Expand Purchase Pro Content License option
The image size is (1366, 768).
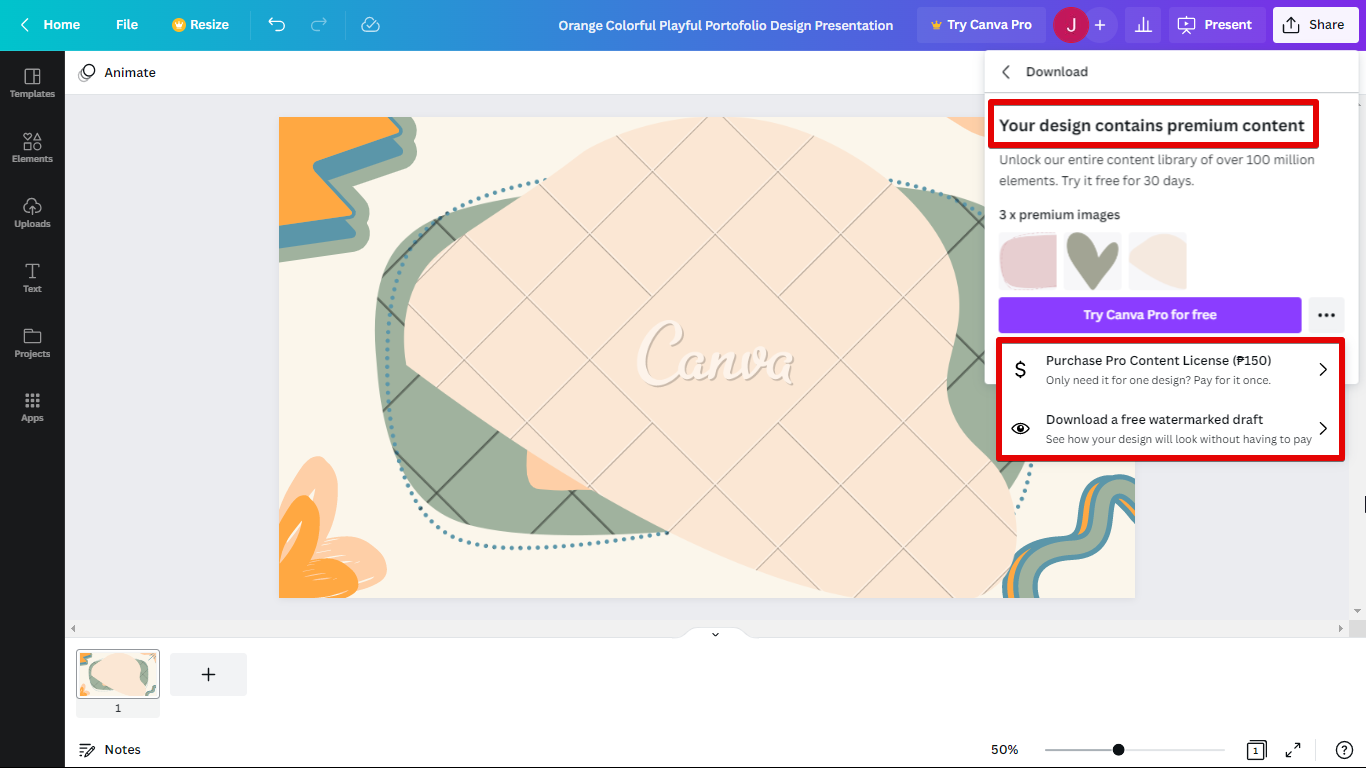click(x=1170, y=370)
